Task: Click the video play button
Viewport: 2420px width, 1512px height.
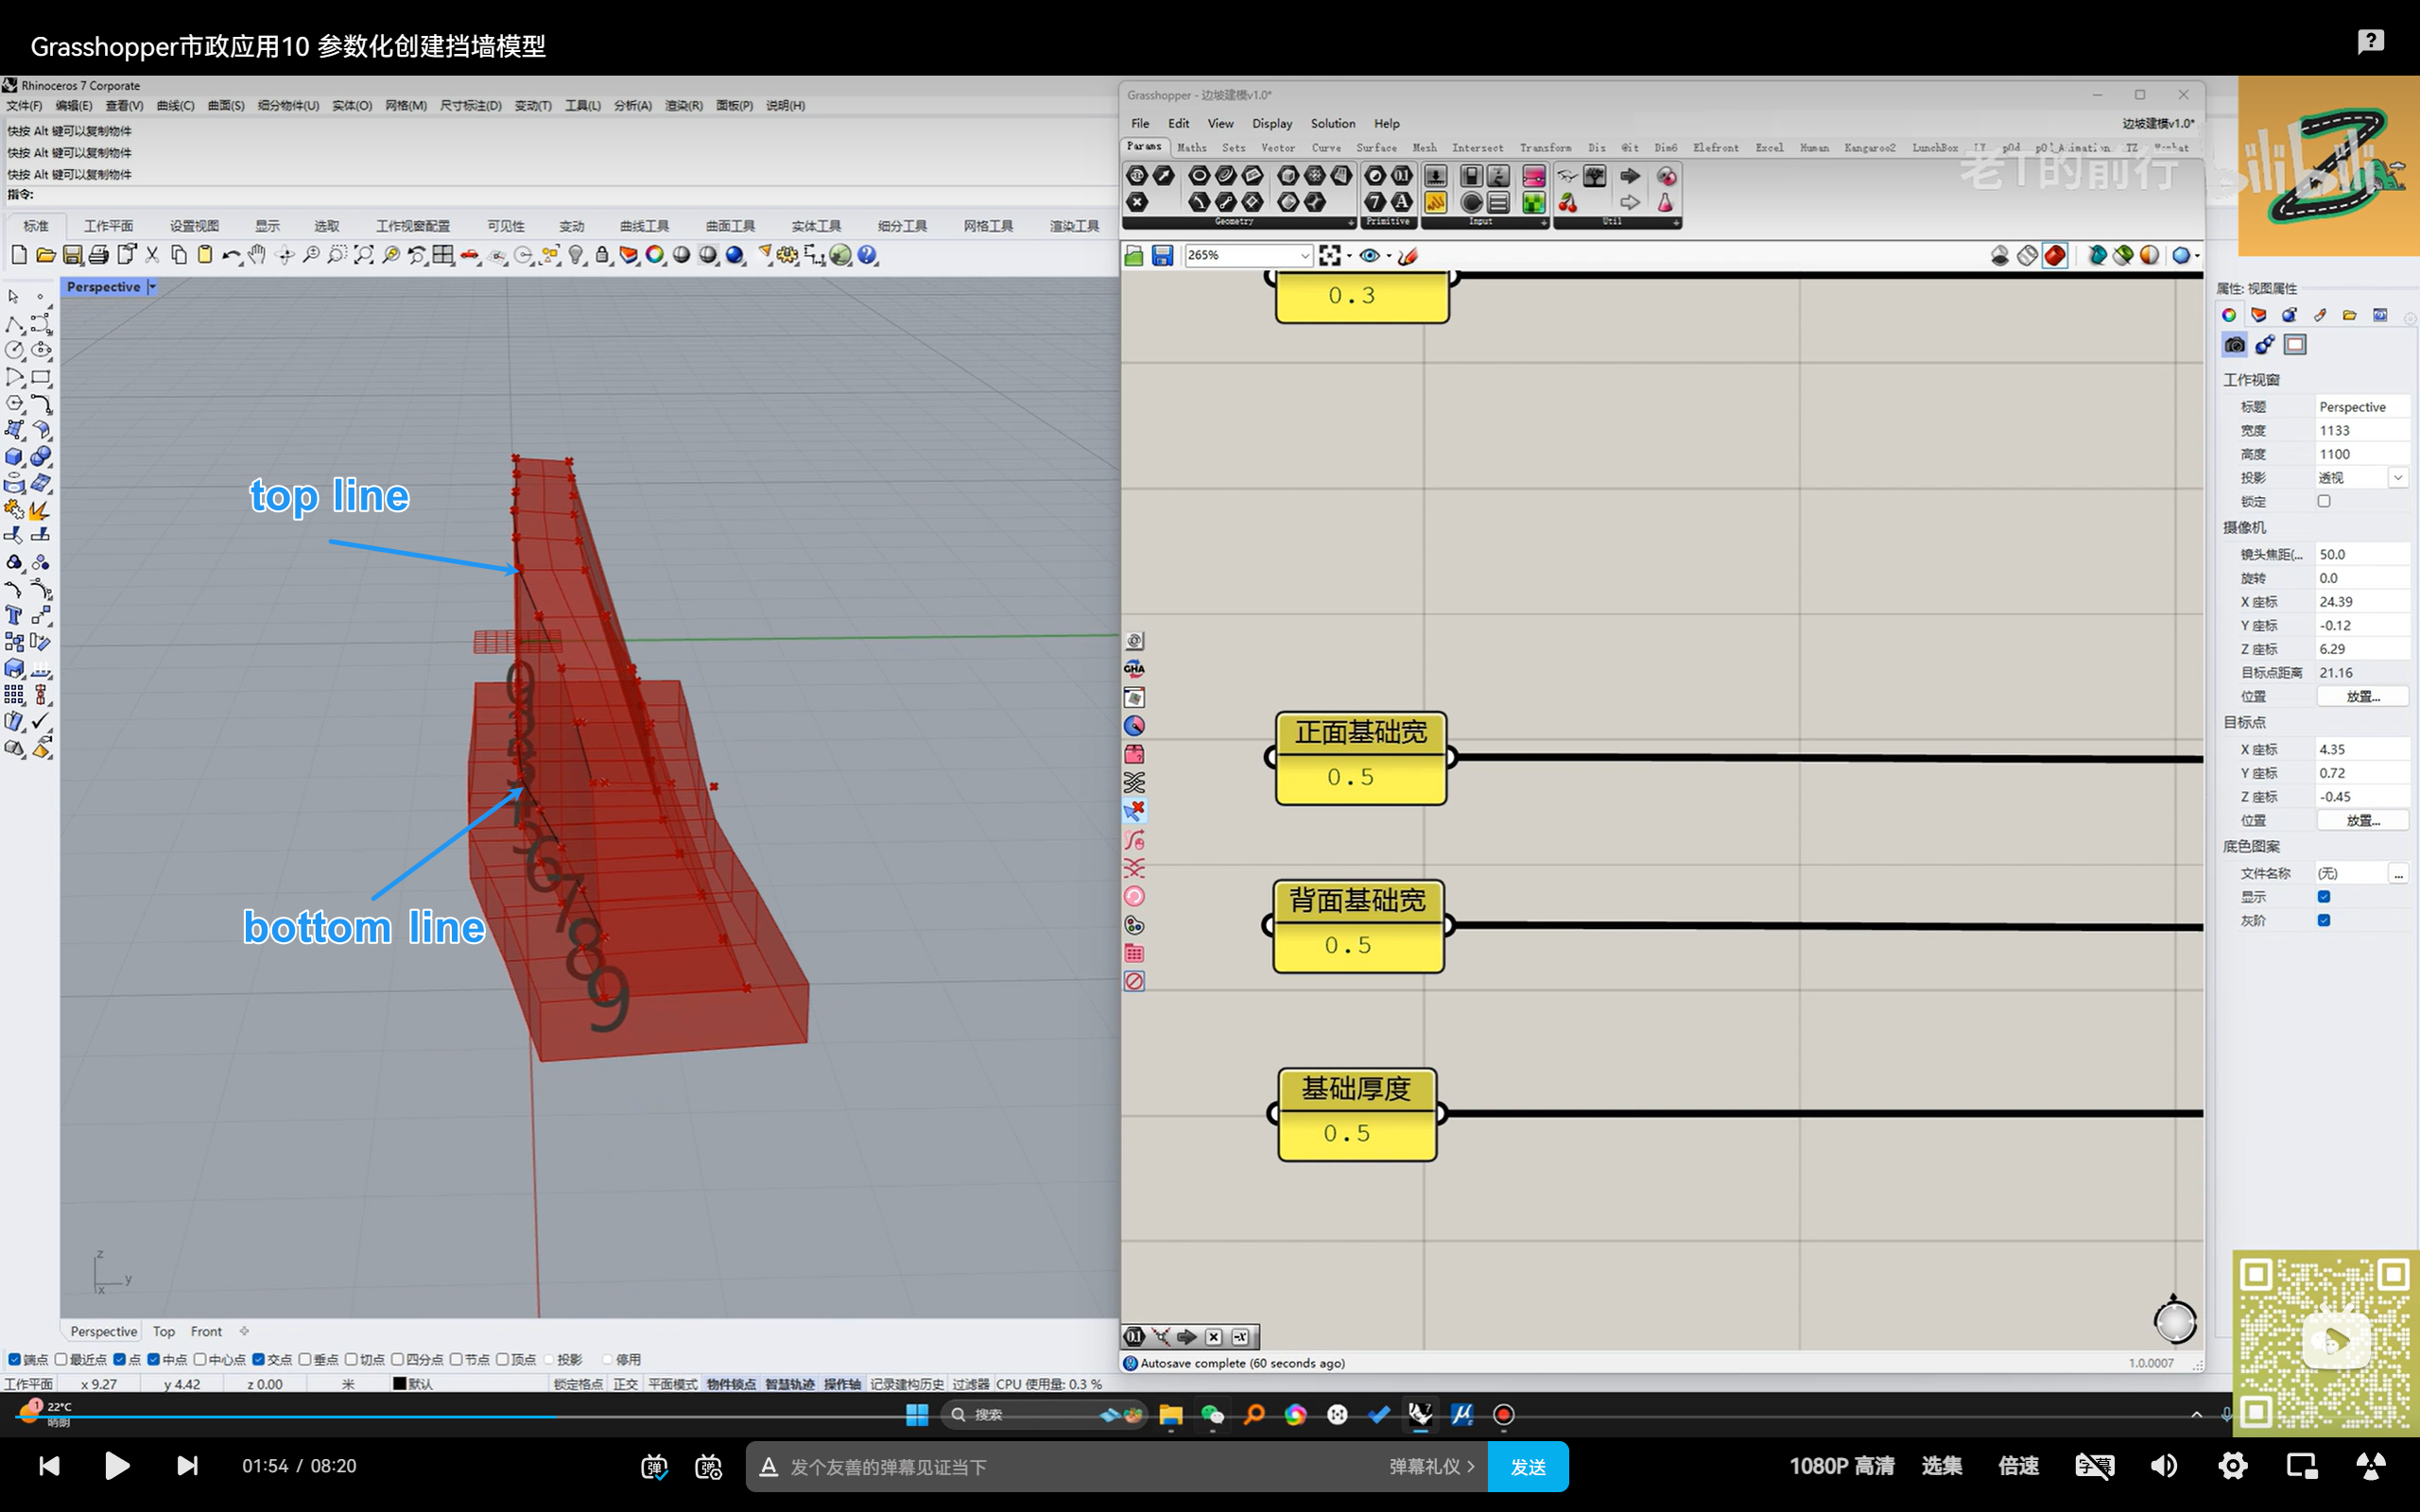Action: (x=117, y=1466)
